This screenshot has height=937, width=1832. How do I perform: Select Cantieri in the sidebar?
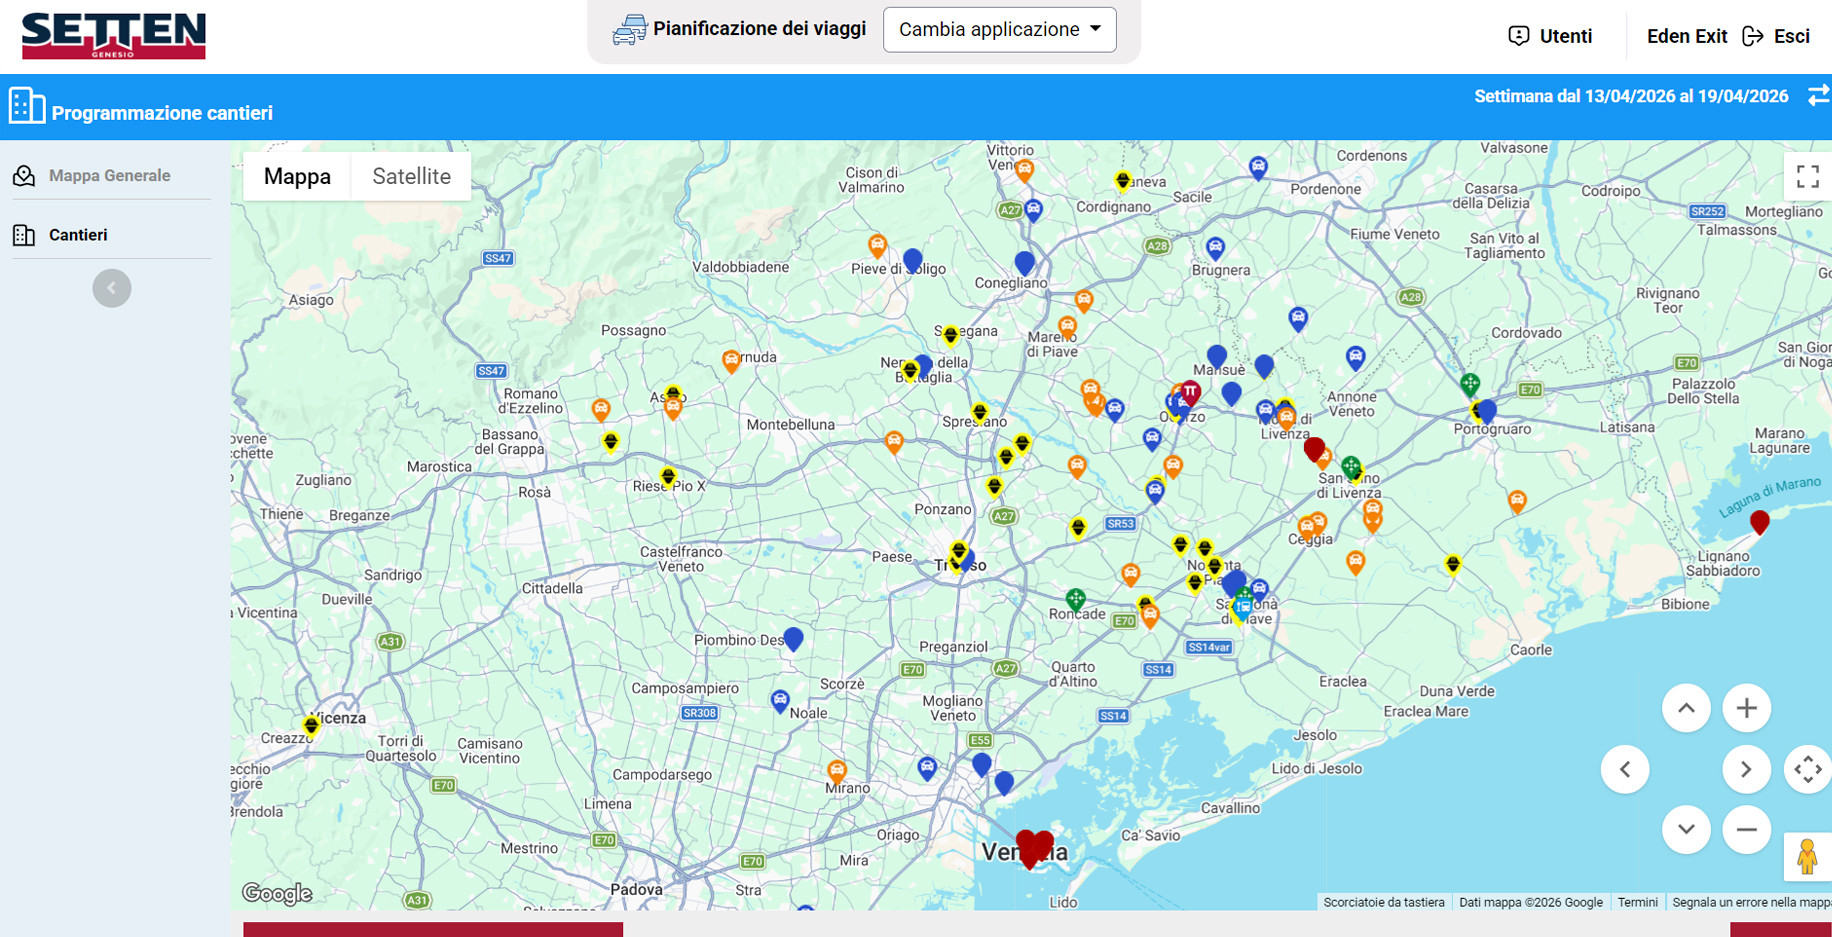click(78, 235)
